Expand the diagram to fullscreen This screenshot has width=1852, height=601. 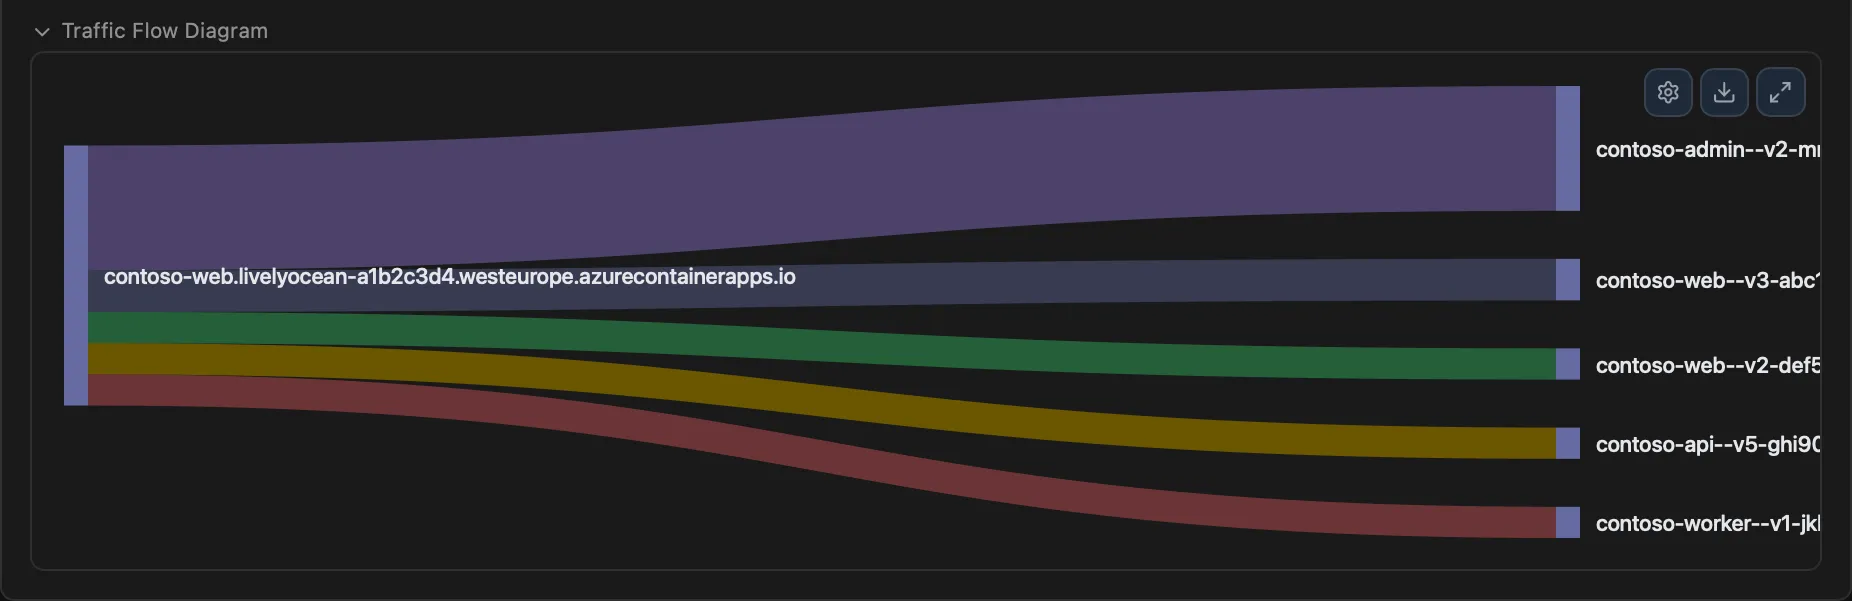pyautogui.click(x=1780, y=93)
